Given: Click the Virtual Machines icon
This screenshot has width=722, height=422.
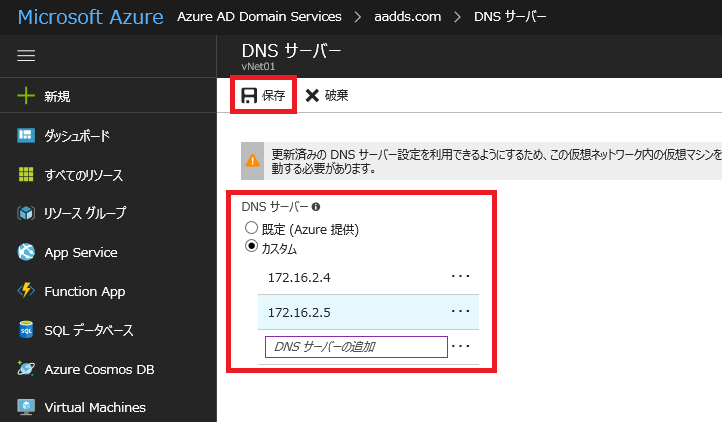Looking at the screenshot, I should click(x=27, y=407).
